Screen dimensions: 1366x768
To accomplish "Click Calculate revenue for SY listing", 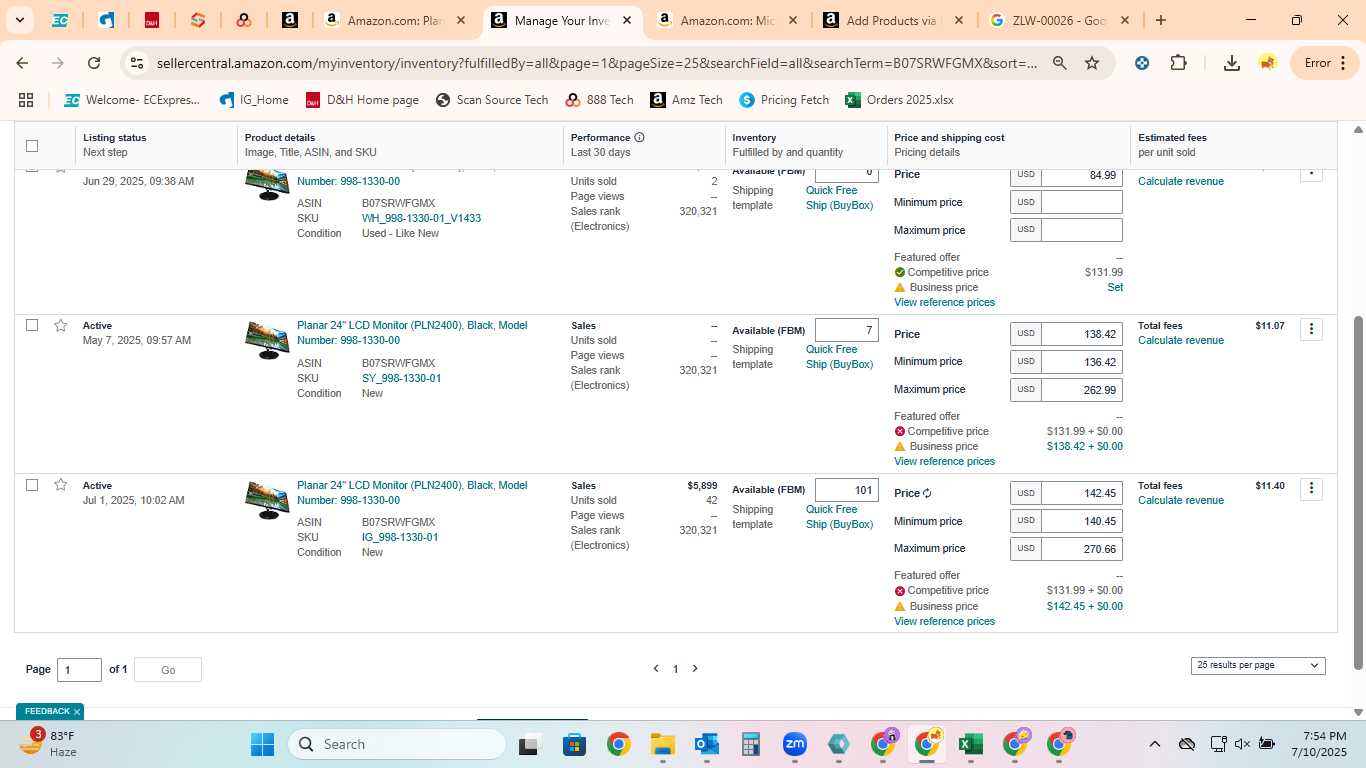I will (x=1181, y=340).
